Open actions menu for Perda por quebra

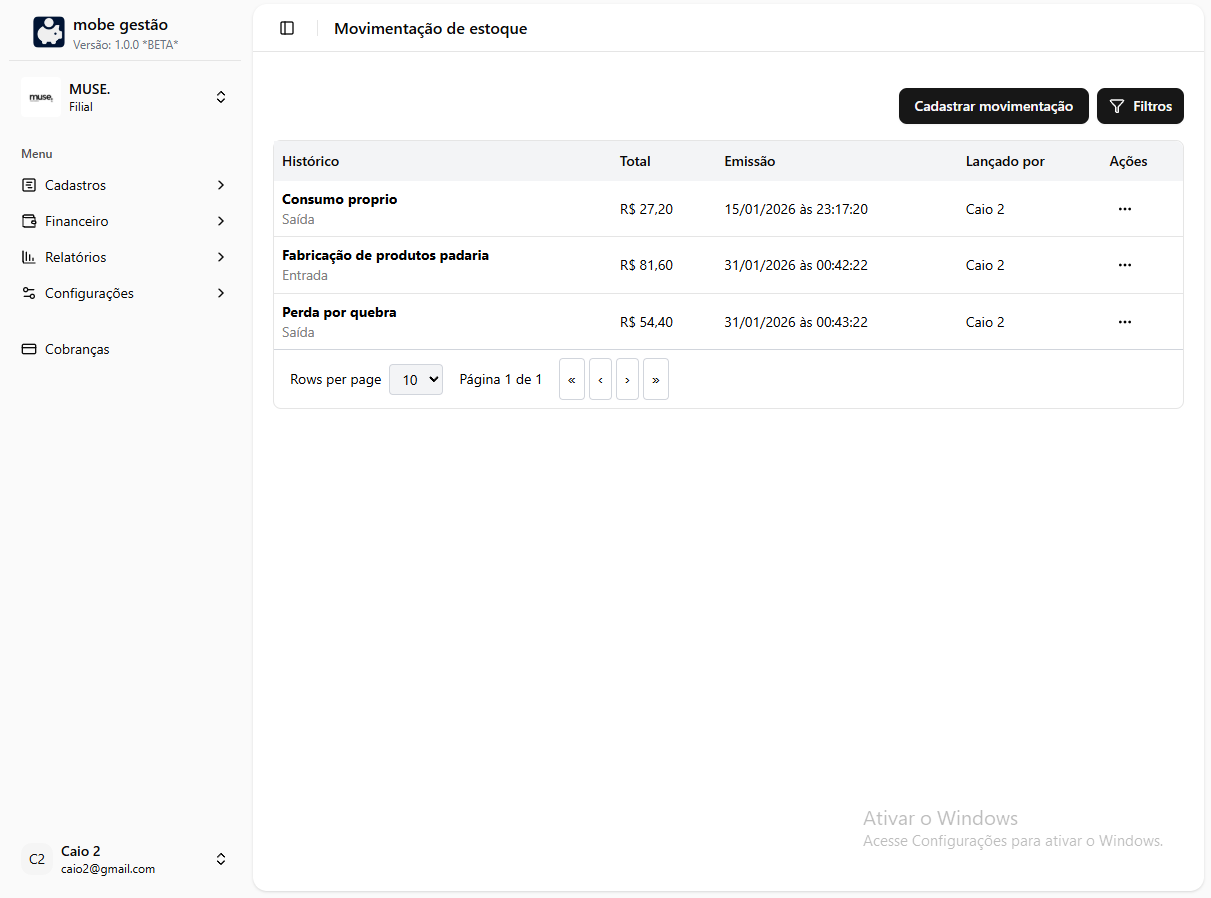pyautogui.click(x=1124, y=322)
